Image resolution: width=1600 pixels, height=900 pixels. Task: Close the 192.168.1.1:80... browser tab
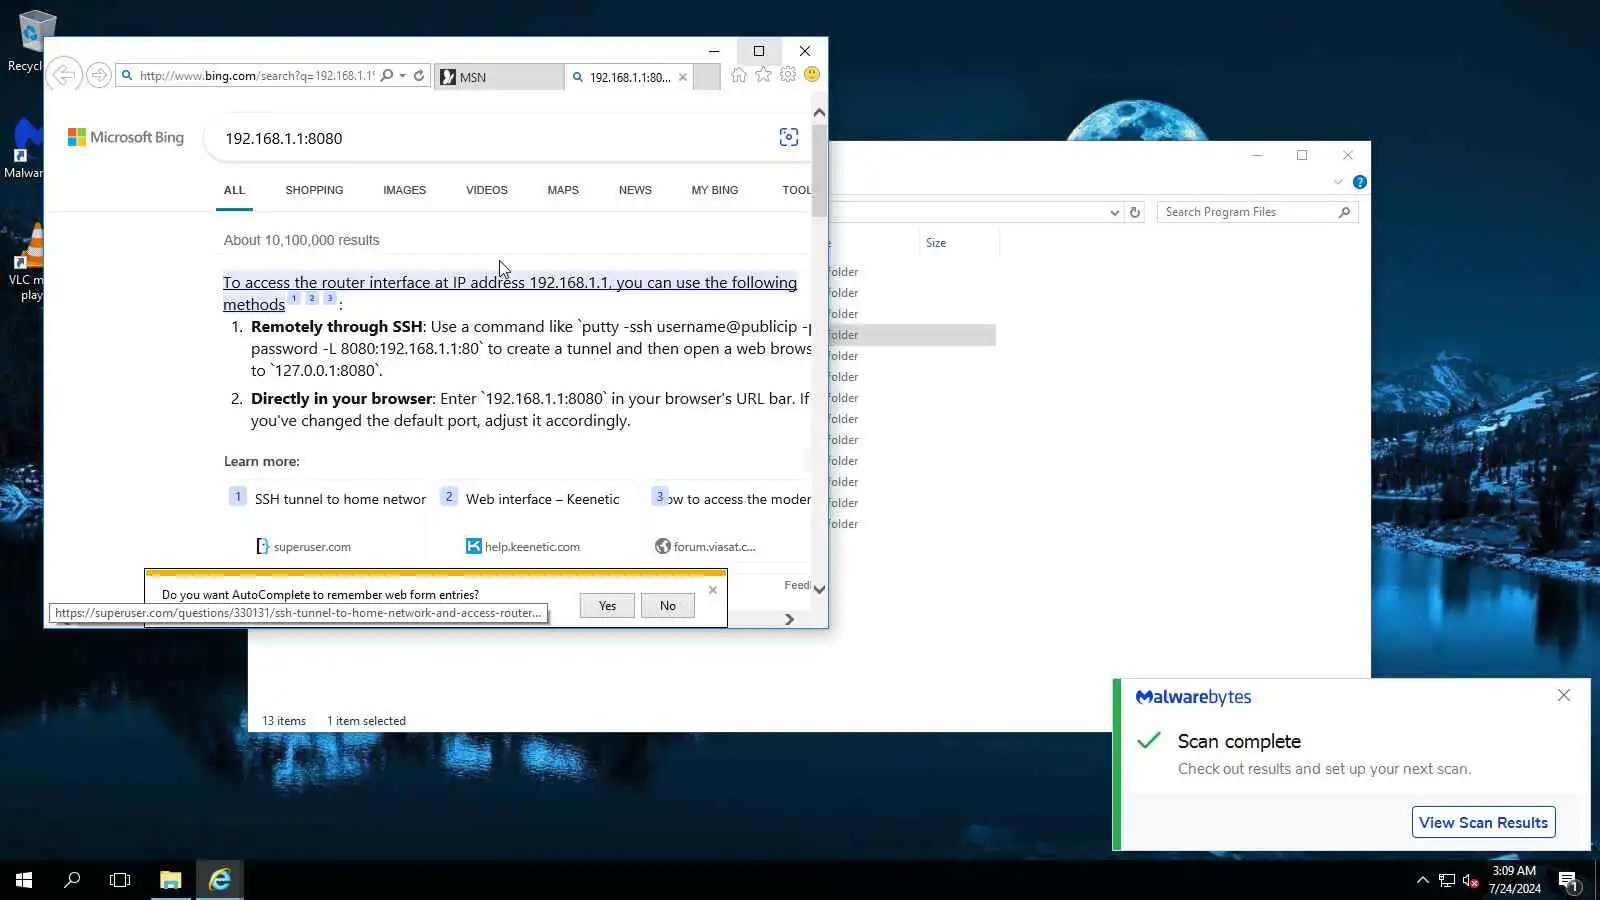[683, 77]
